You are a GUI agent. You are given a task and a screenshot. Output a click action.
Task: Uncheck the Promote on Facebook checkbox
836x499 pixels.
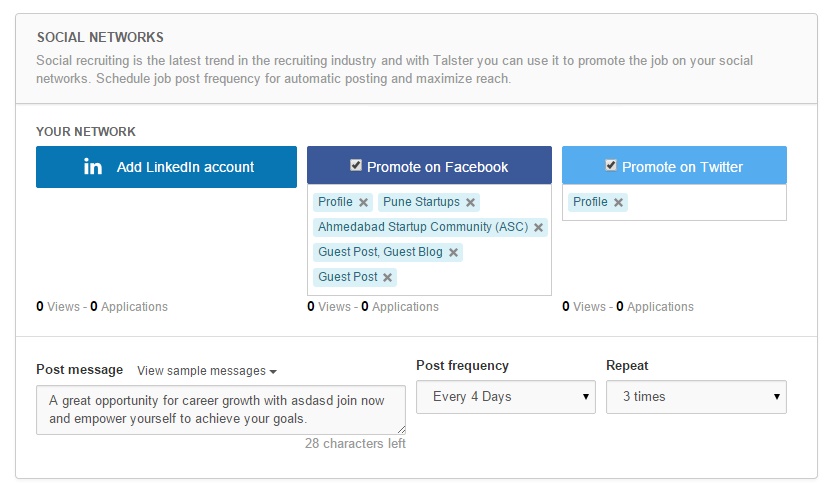357,166
